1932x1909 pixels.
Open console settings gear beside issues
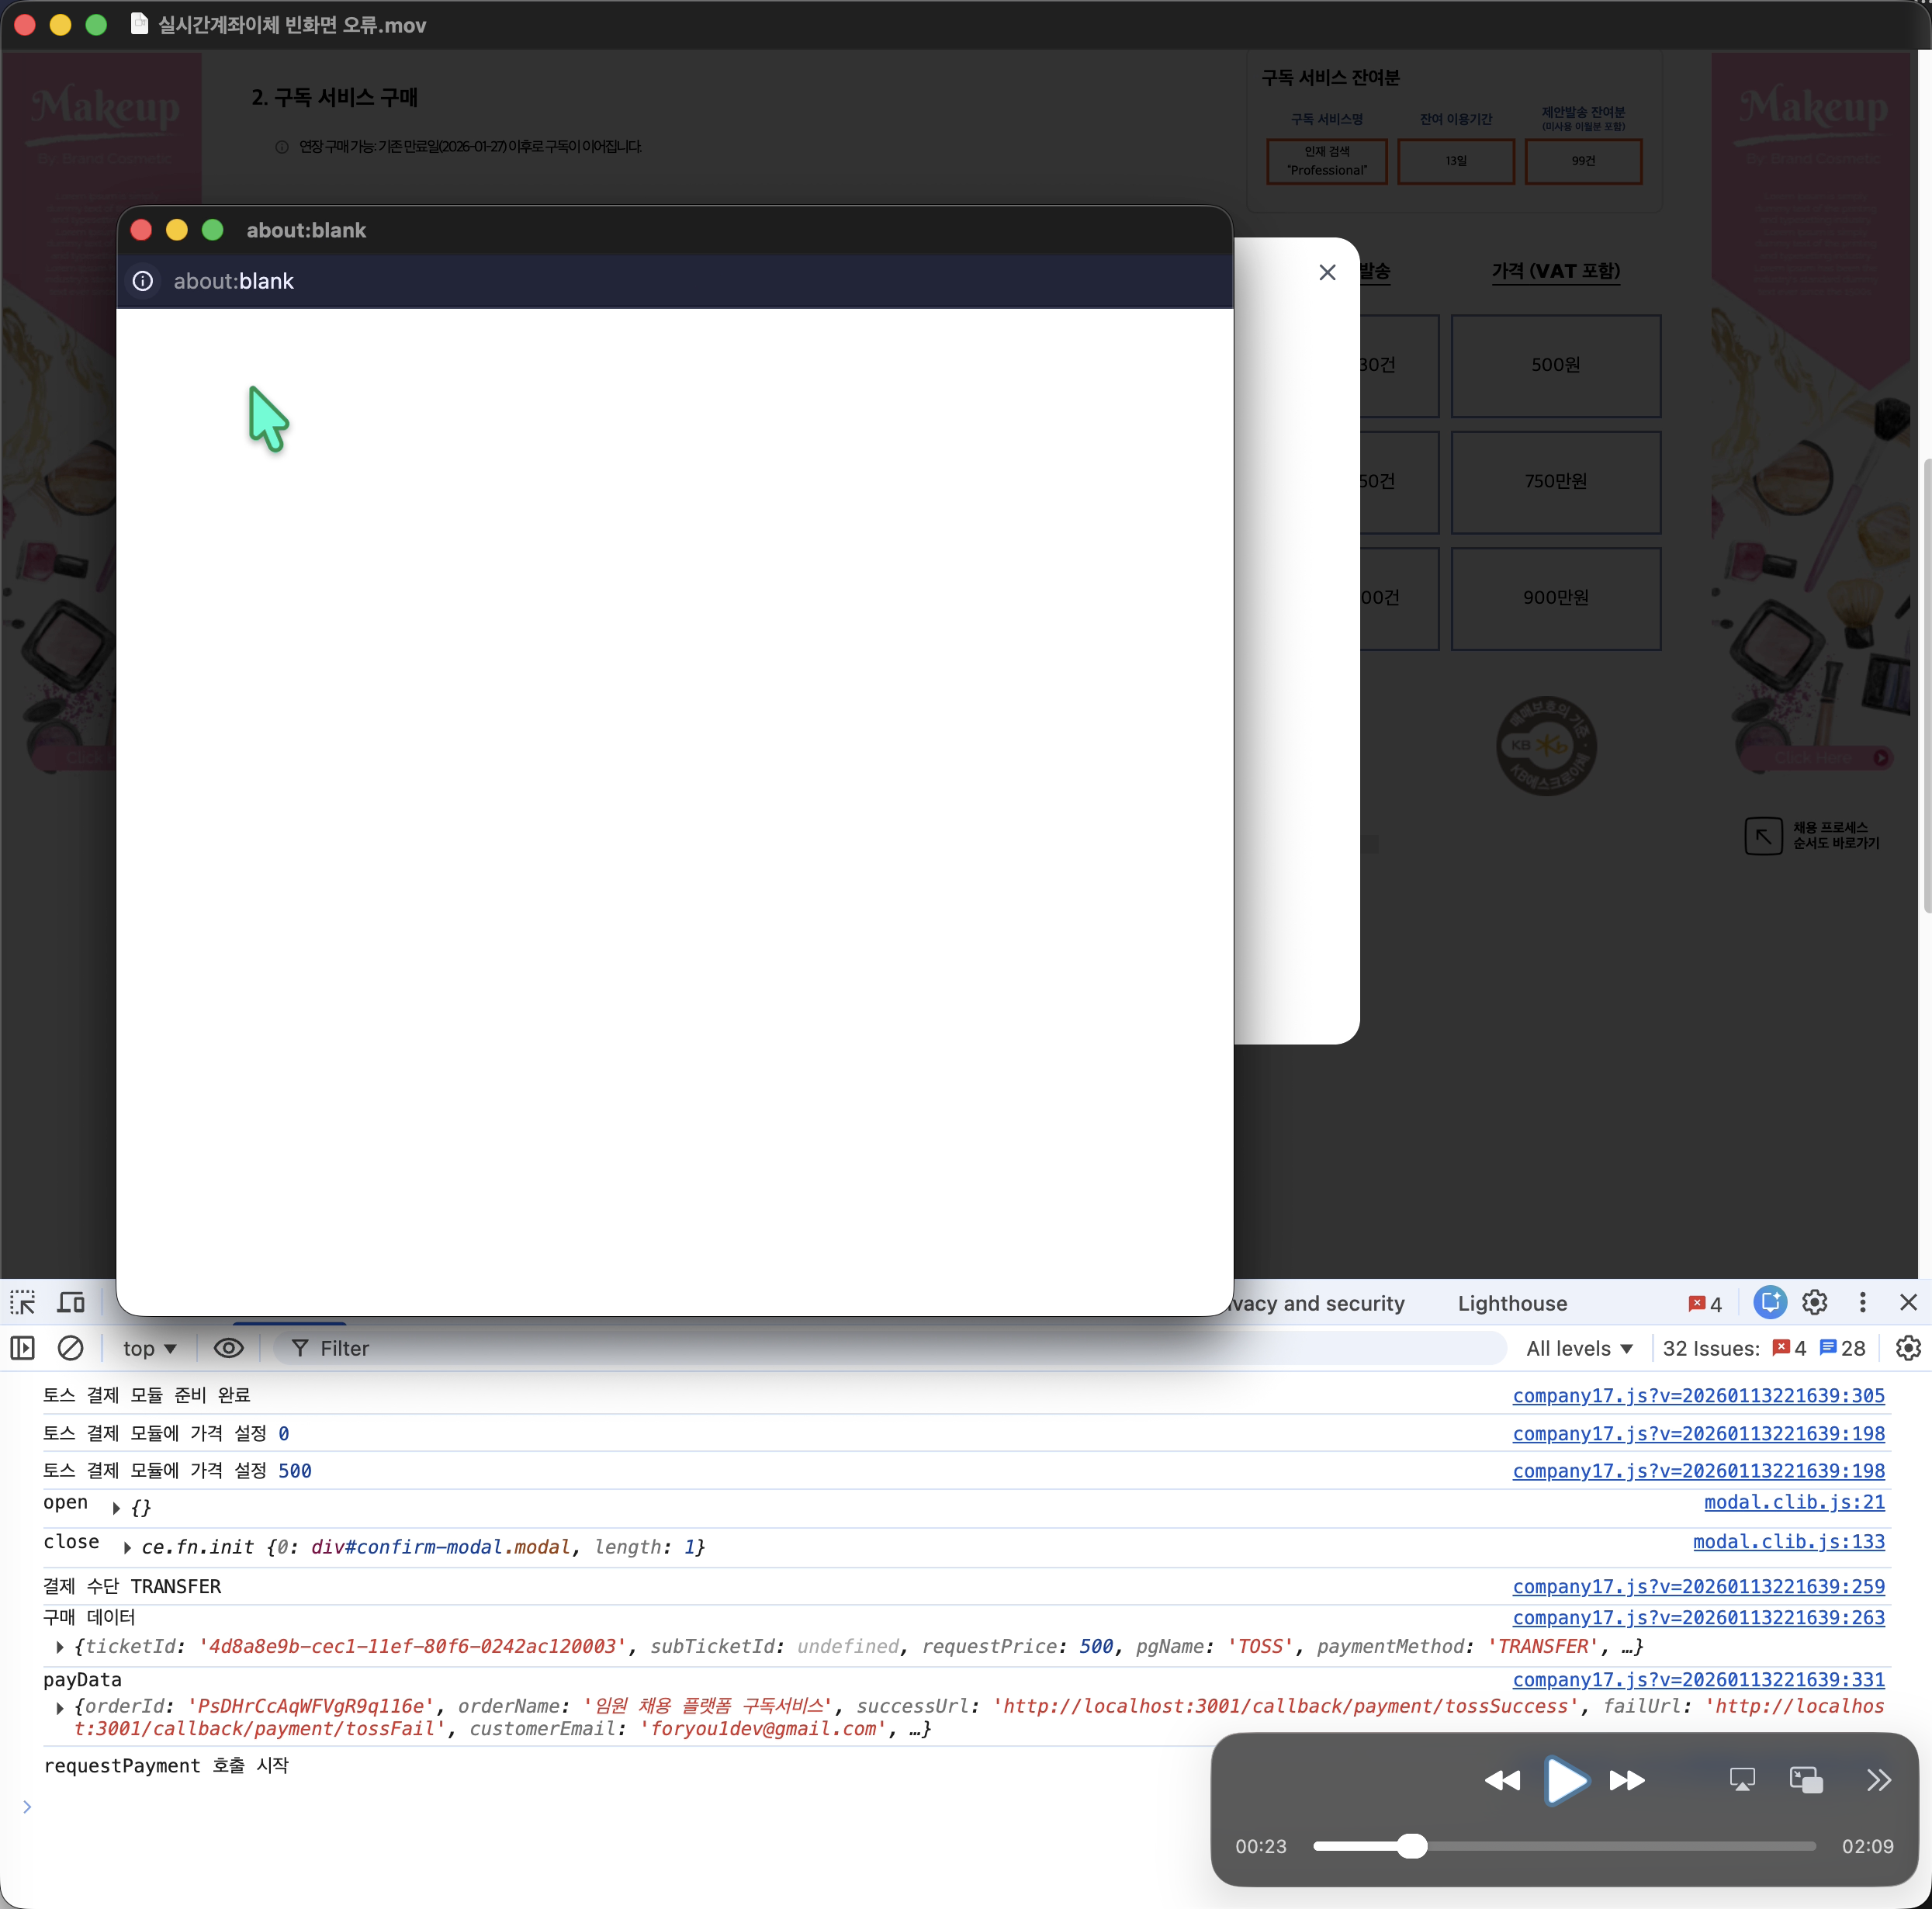coord(1907,1348)
